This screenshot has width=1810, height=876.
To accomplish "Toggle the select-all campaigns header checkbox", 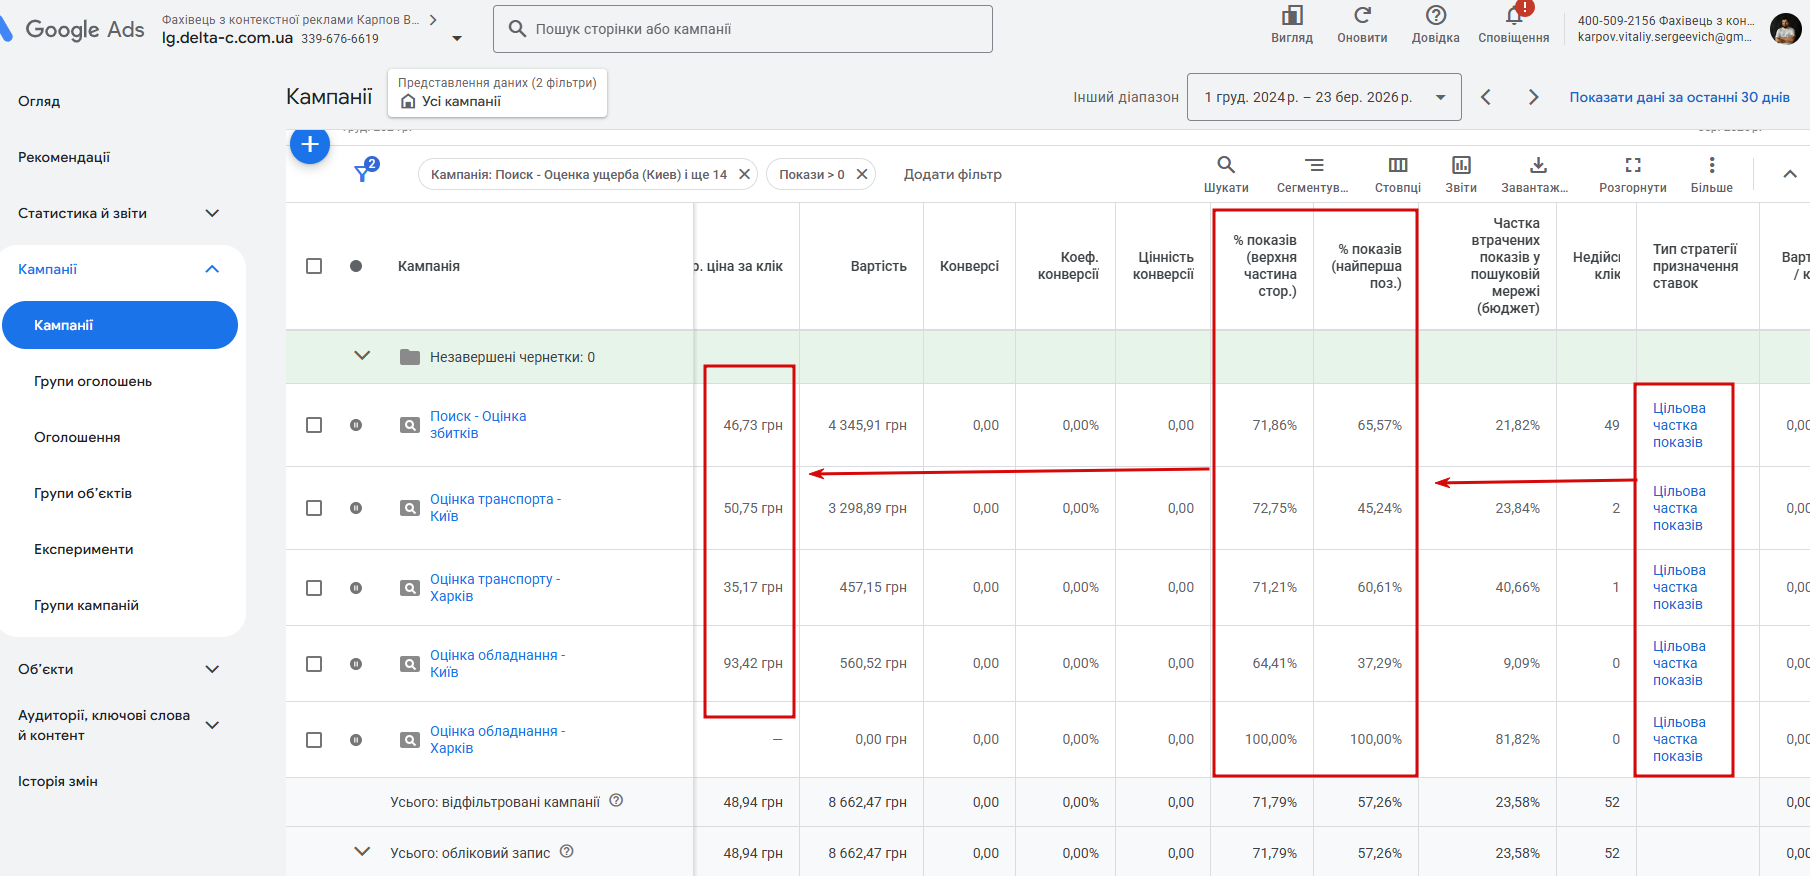I will (314, 266).
